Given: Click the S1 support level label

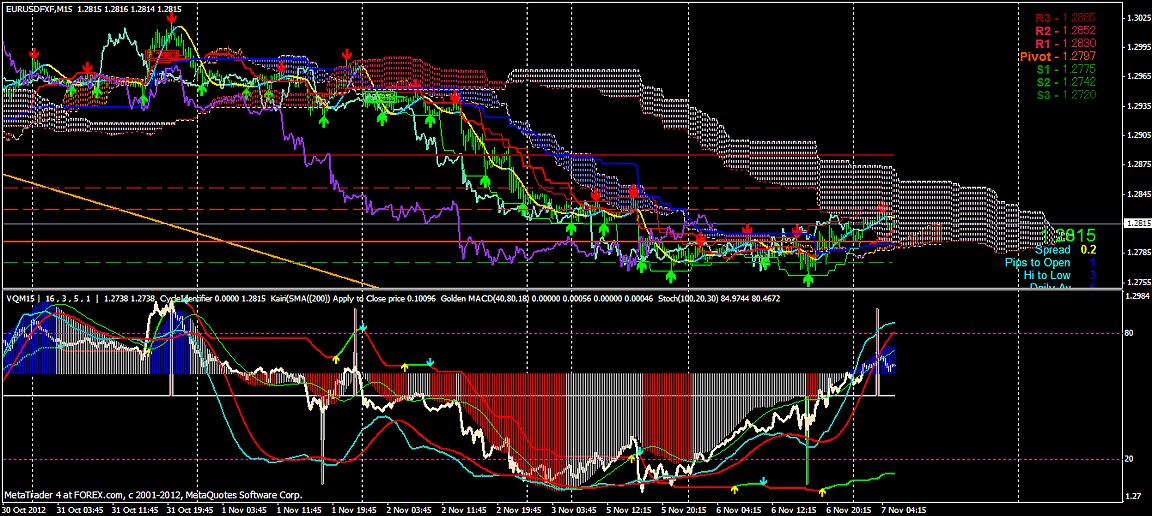Looking at the screenshot, I should click(1065, 70).
